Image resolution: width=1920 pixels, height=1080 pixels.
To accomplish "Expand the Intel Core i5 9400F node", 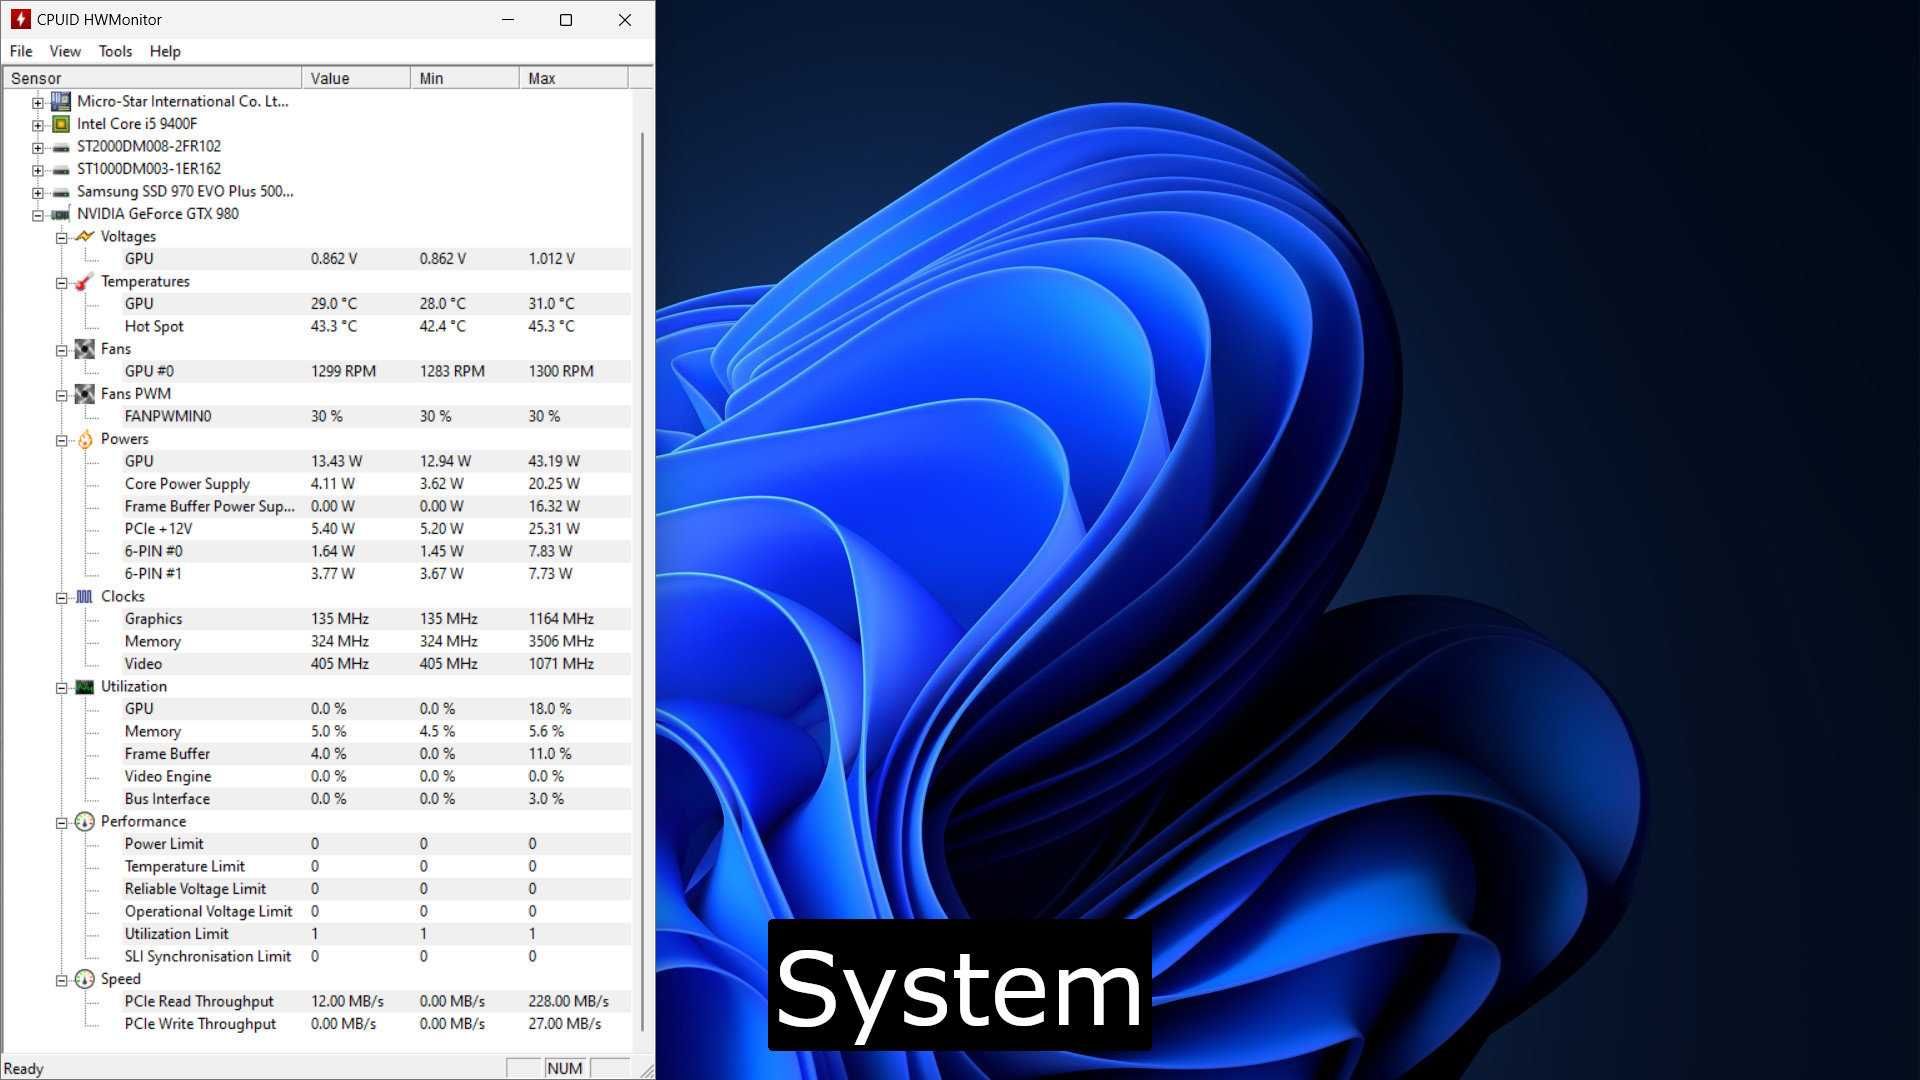I will click(38, 123).
